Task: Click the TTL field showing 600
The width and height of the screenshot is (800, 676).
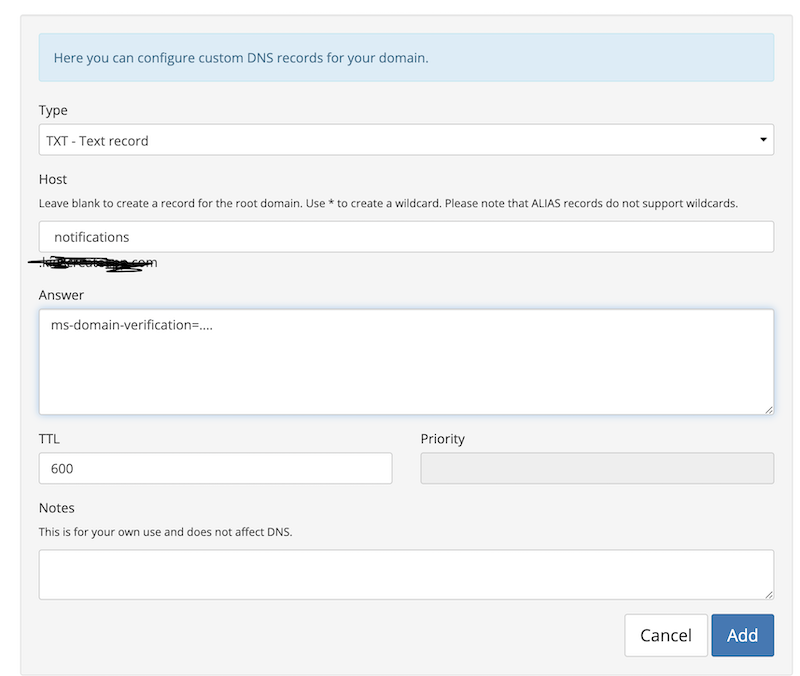Action: pos(215,468)
